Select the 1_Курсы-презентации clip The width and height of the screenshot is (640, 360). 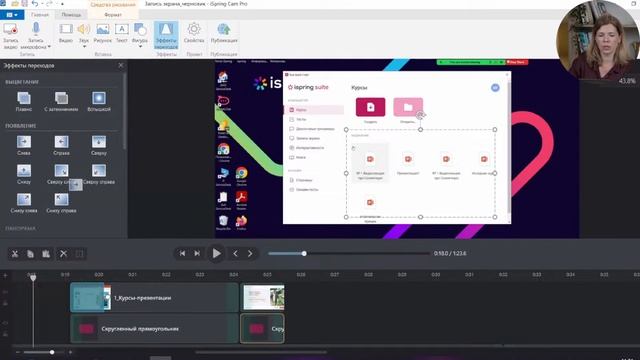point(154,298)
